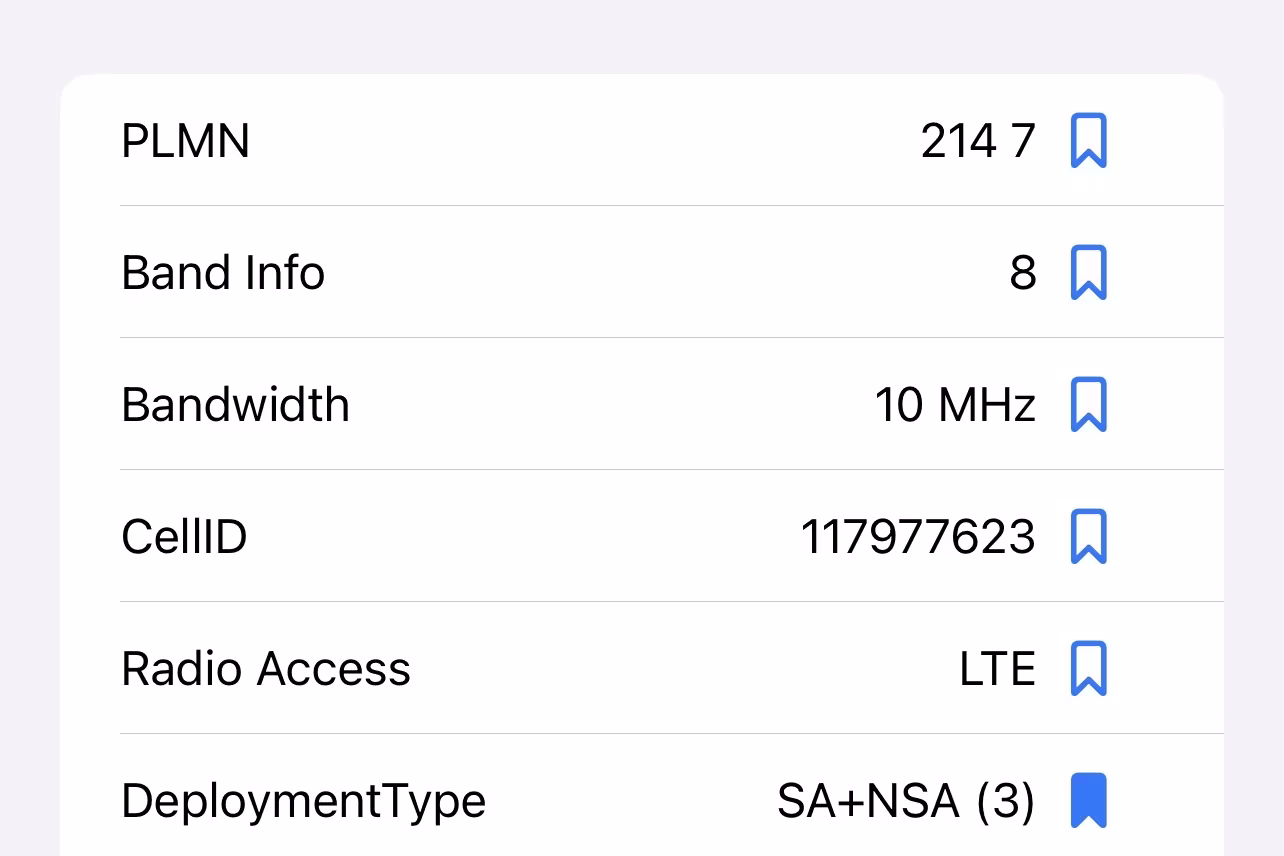Image resolution: width=1284 pixels, height=856 pixels.
Task: Select the CellID number 117977623
Action: pos(918,537)
